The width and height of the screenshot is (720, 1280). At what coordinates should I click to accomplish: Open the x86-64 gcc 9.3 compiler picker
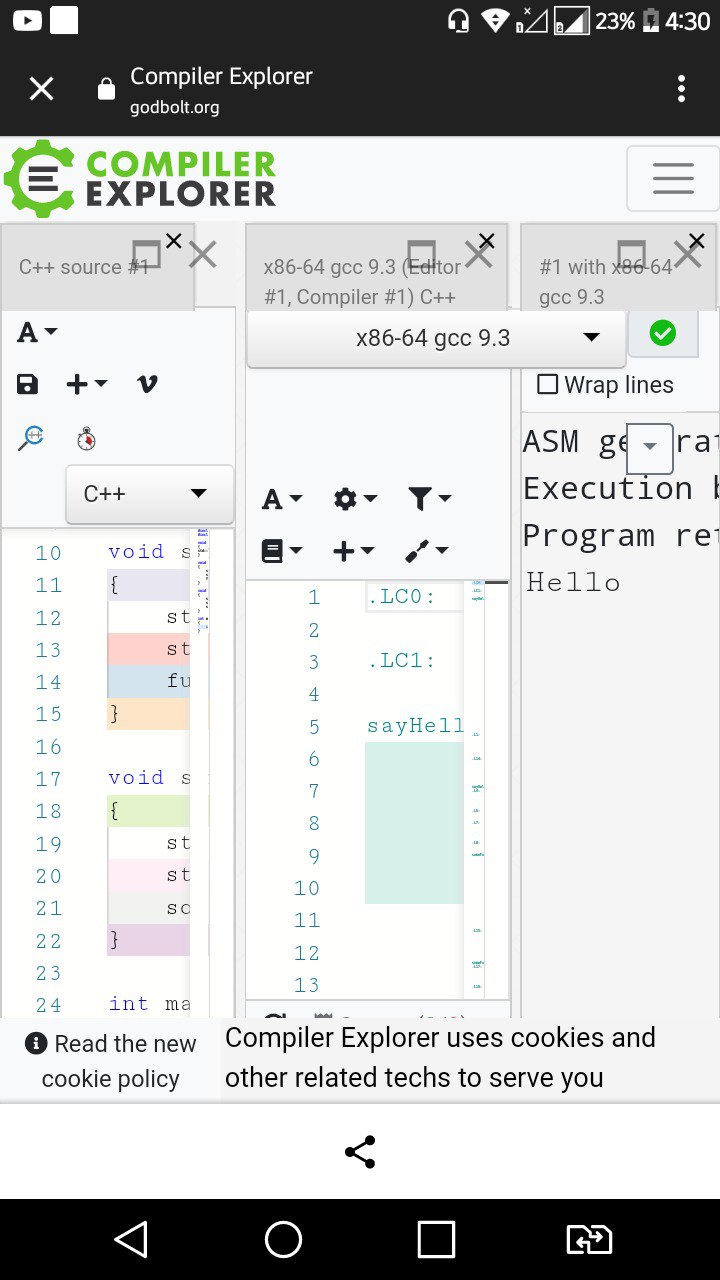coord(436,338)
